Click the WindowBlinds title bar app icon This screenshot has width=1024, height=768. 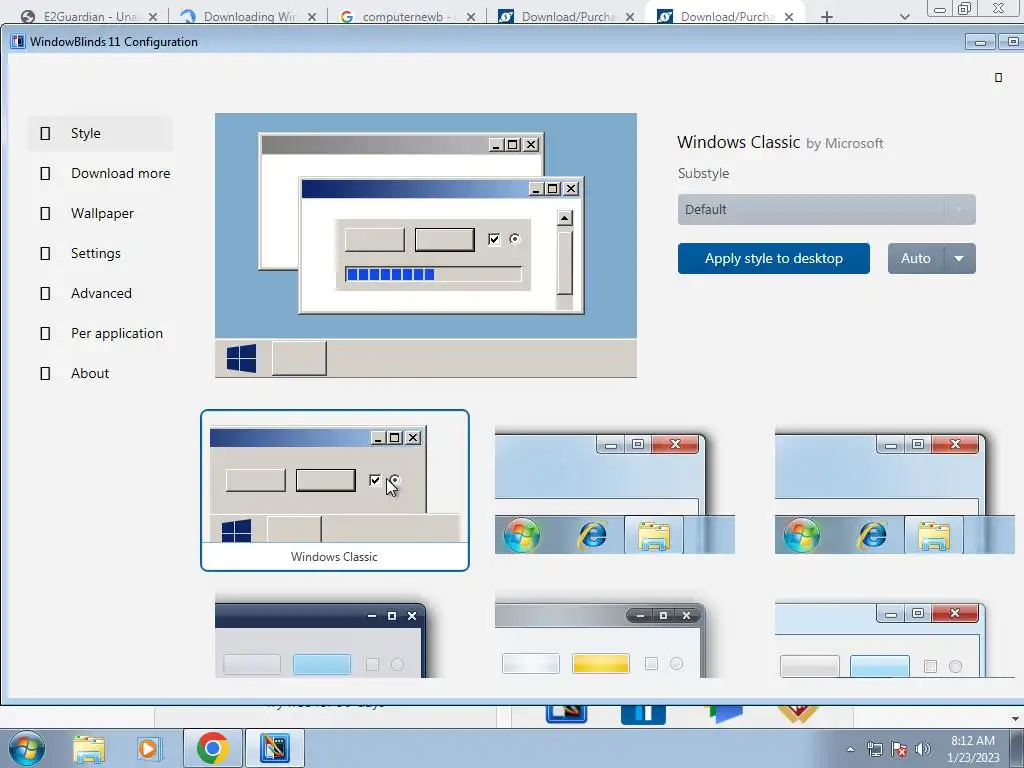click(x=18, y=42)
